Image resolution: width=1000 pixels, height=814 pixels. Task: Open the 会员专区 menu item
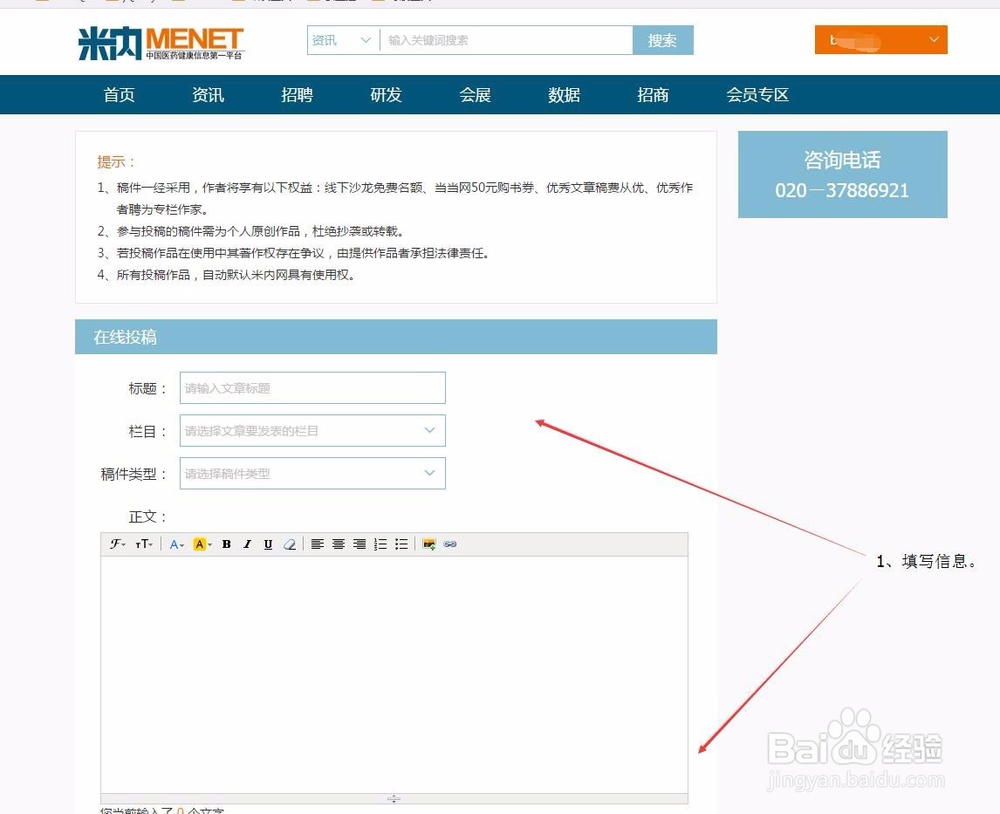point(758,94)
